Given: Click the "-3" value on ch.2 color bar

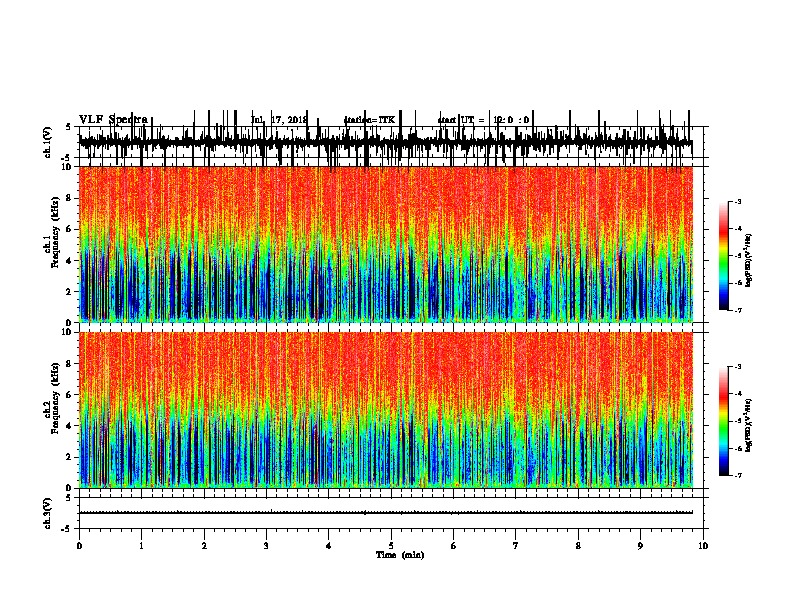Looking at the screenshot, I should [737, 367].
